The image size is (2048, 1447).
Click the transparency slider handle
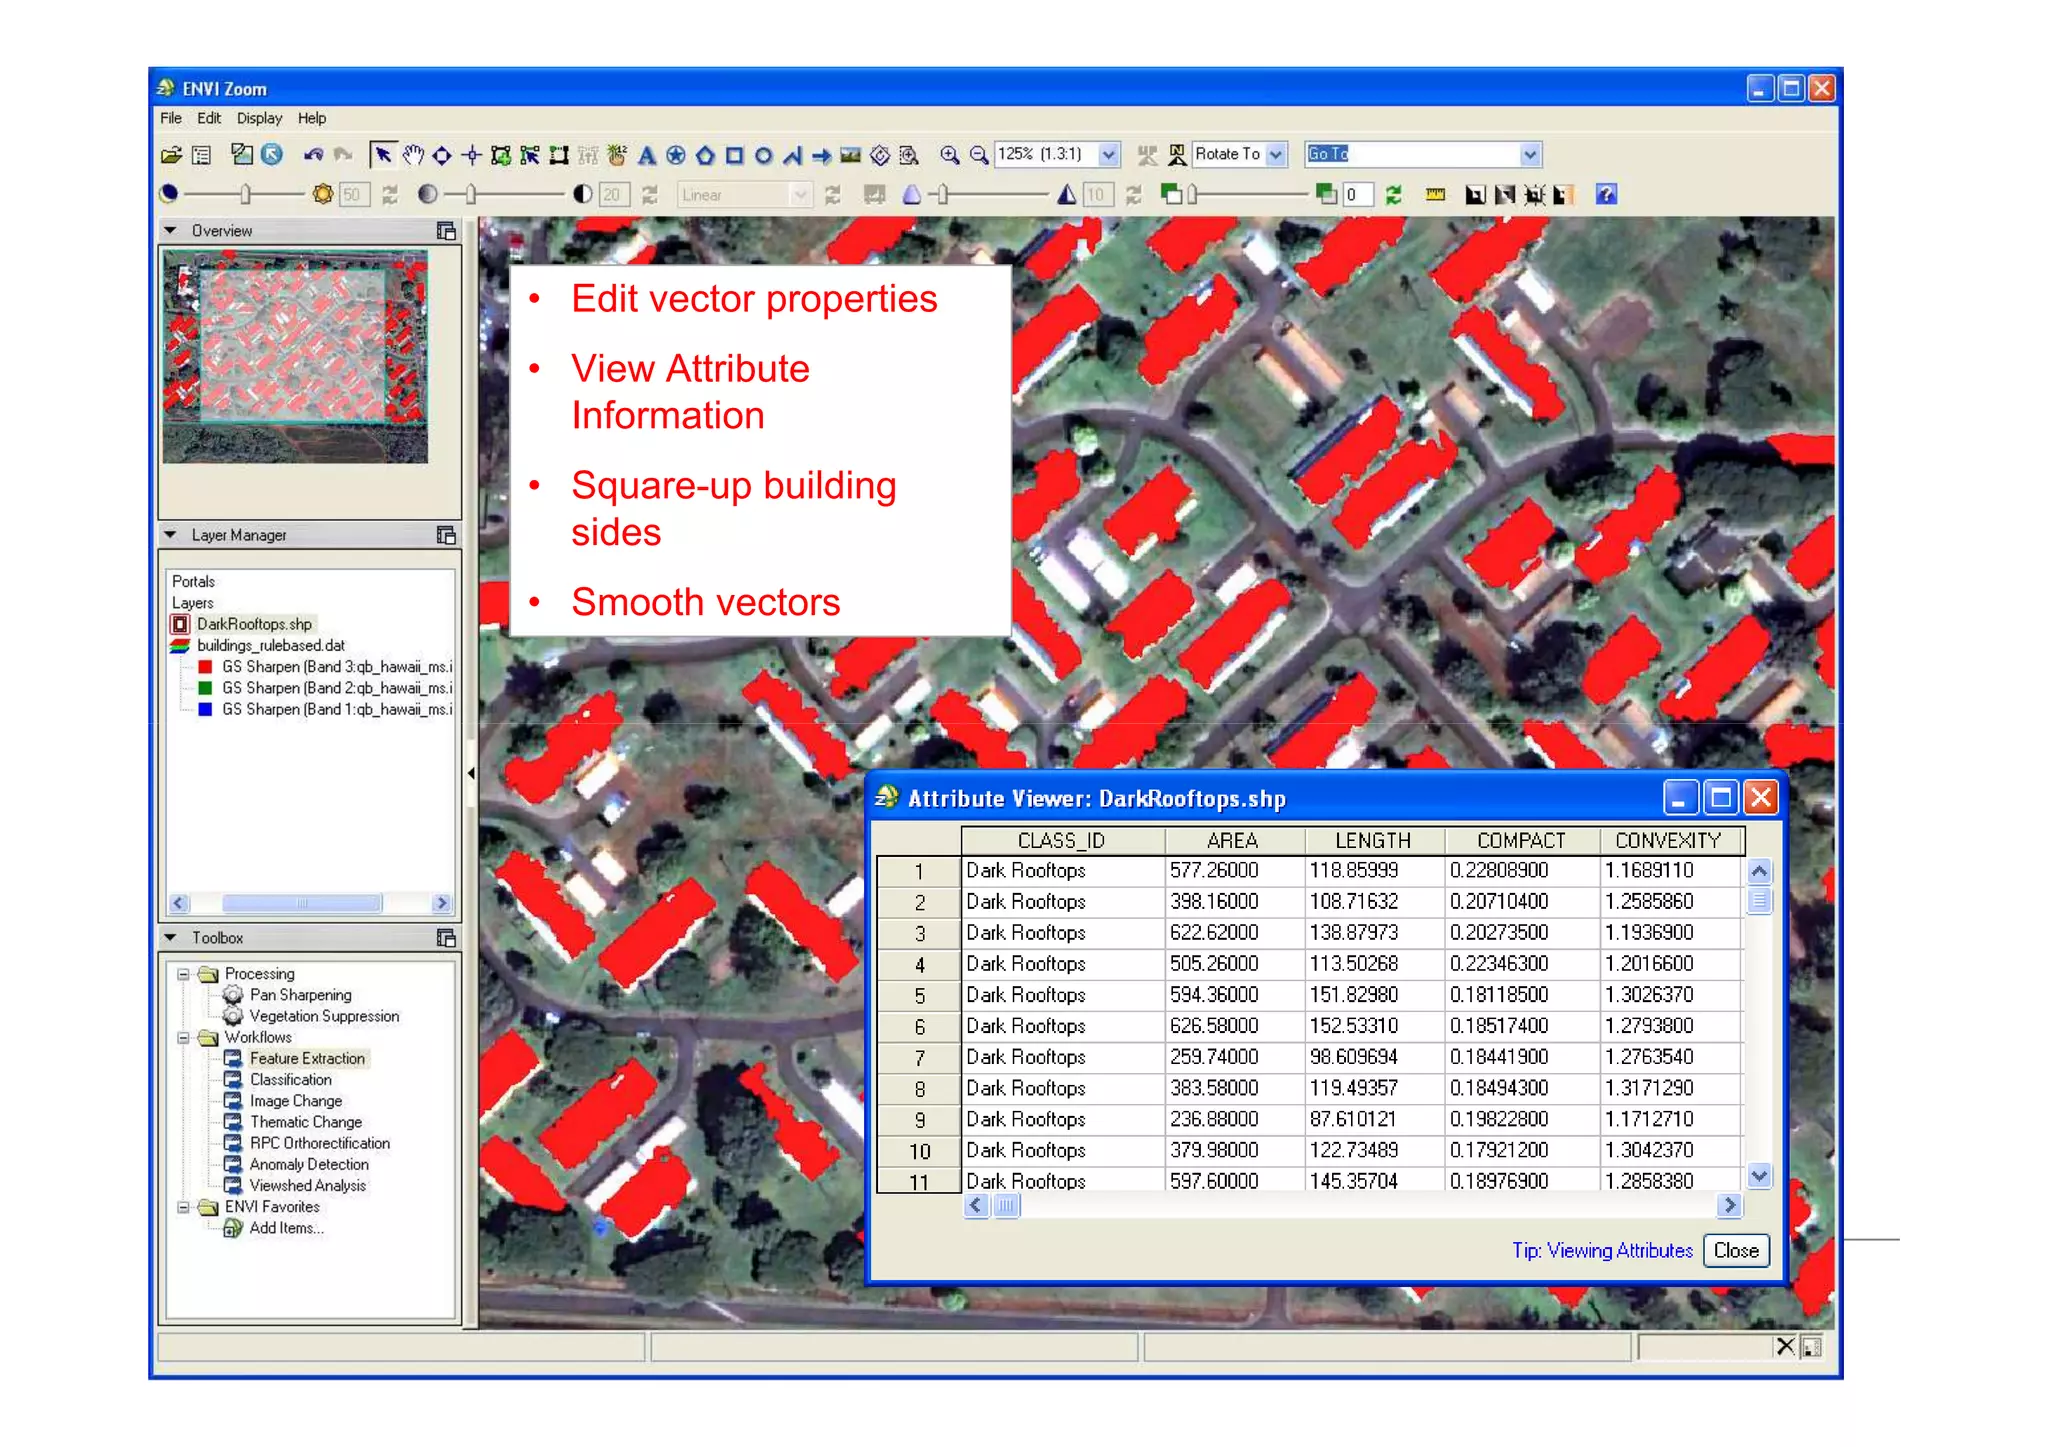coord(1192,195)
